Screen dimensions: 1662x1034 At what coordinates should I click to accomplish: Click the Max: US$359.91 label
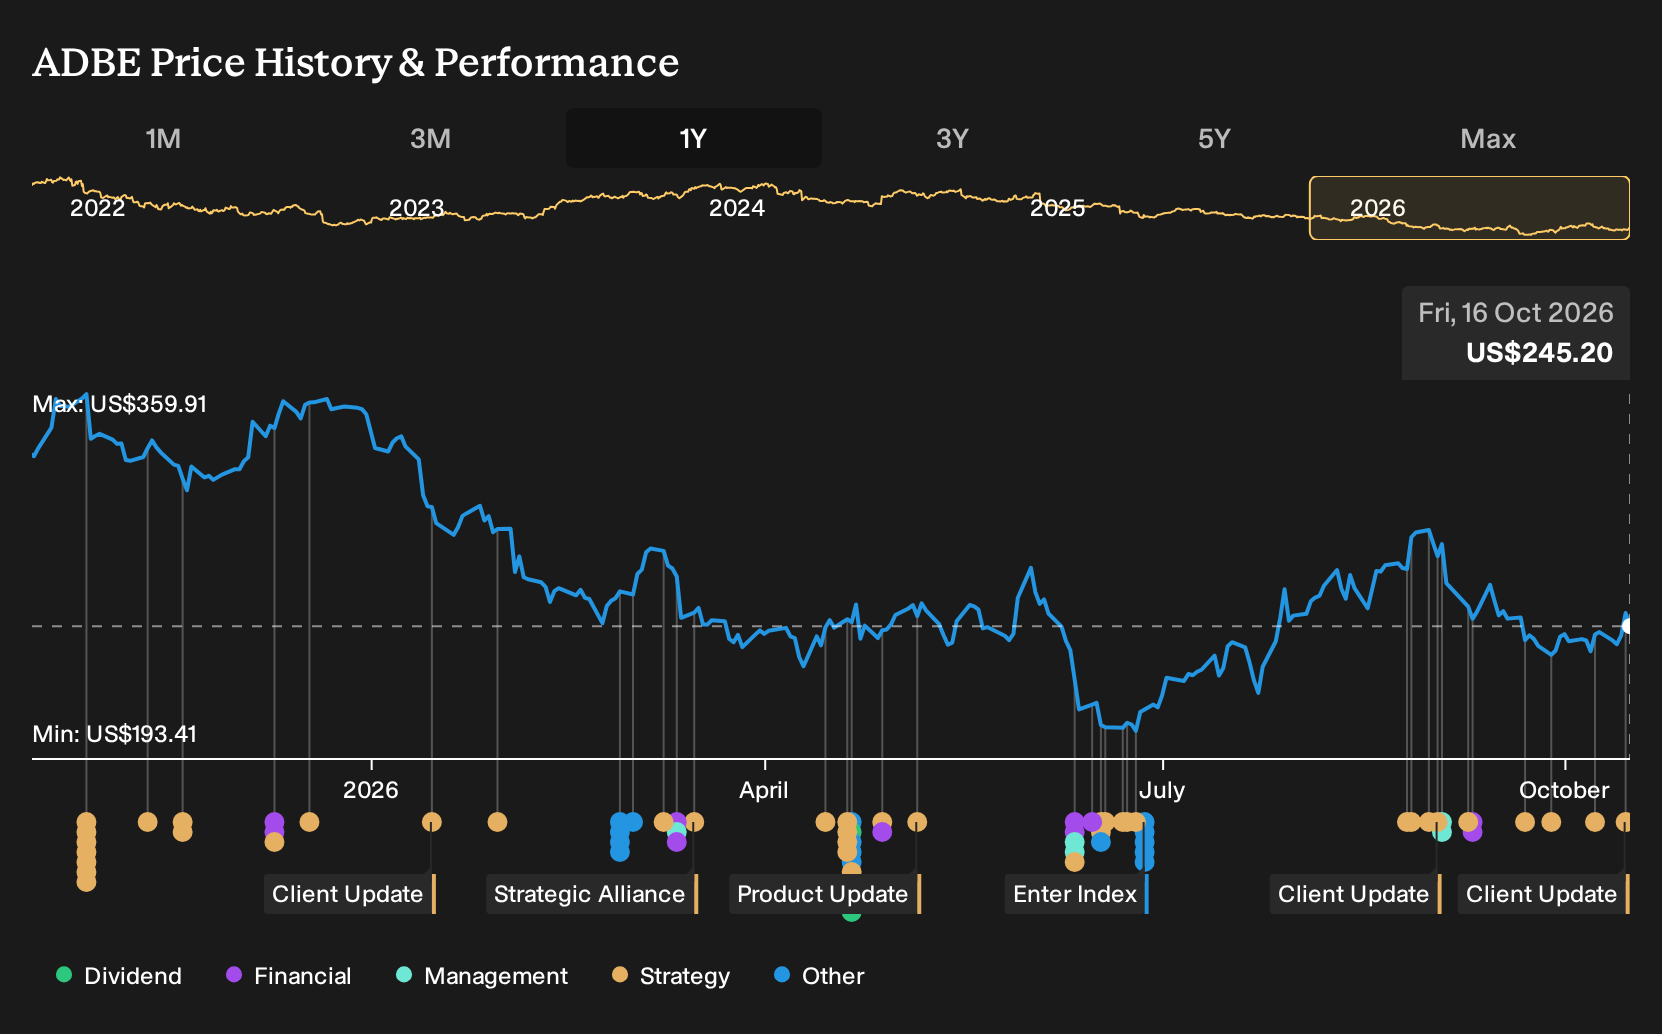(x=120, y=404)
